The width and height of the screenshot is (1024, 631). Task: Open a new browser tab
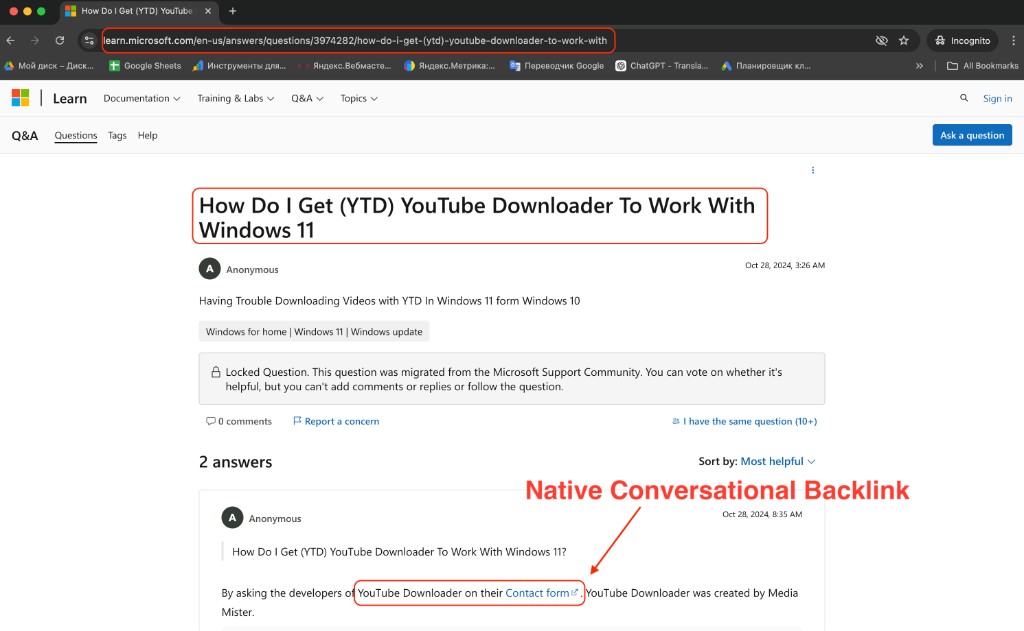point(232,11)
